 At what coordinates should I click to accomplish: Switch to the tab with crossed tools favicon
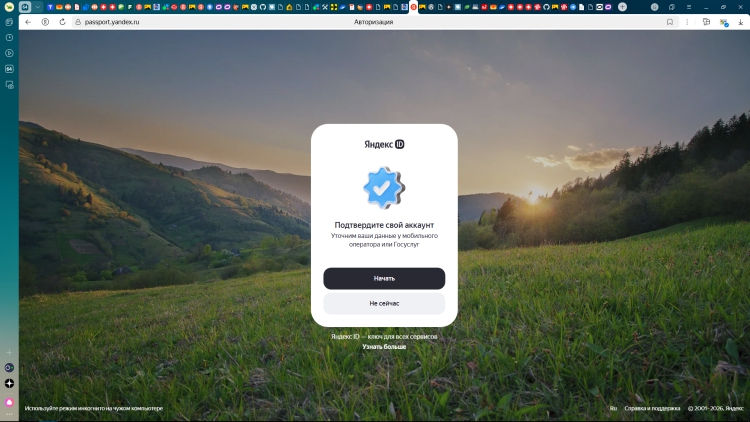324,7
